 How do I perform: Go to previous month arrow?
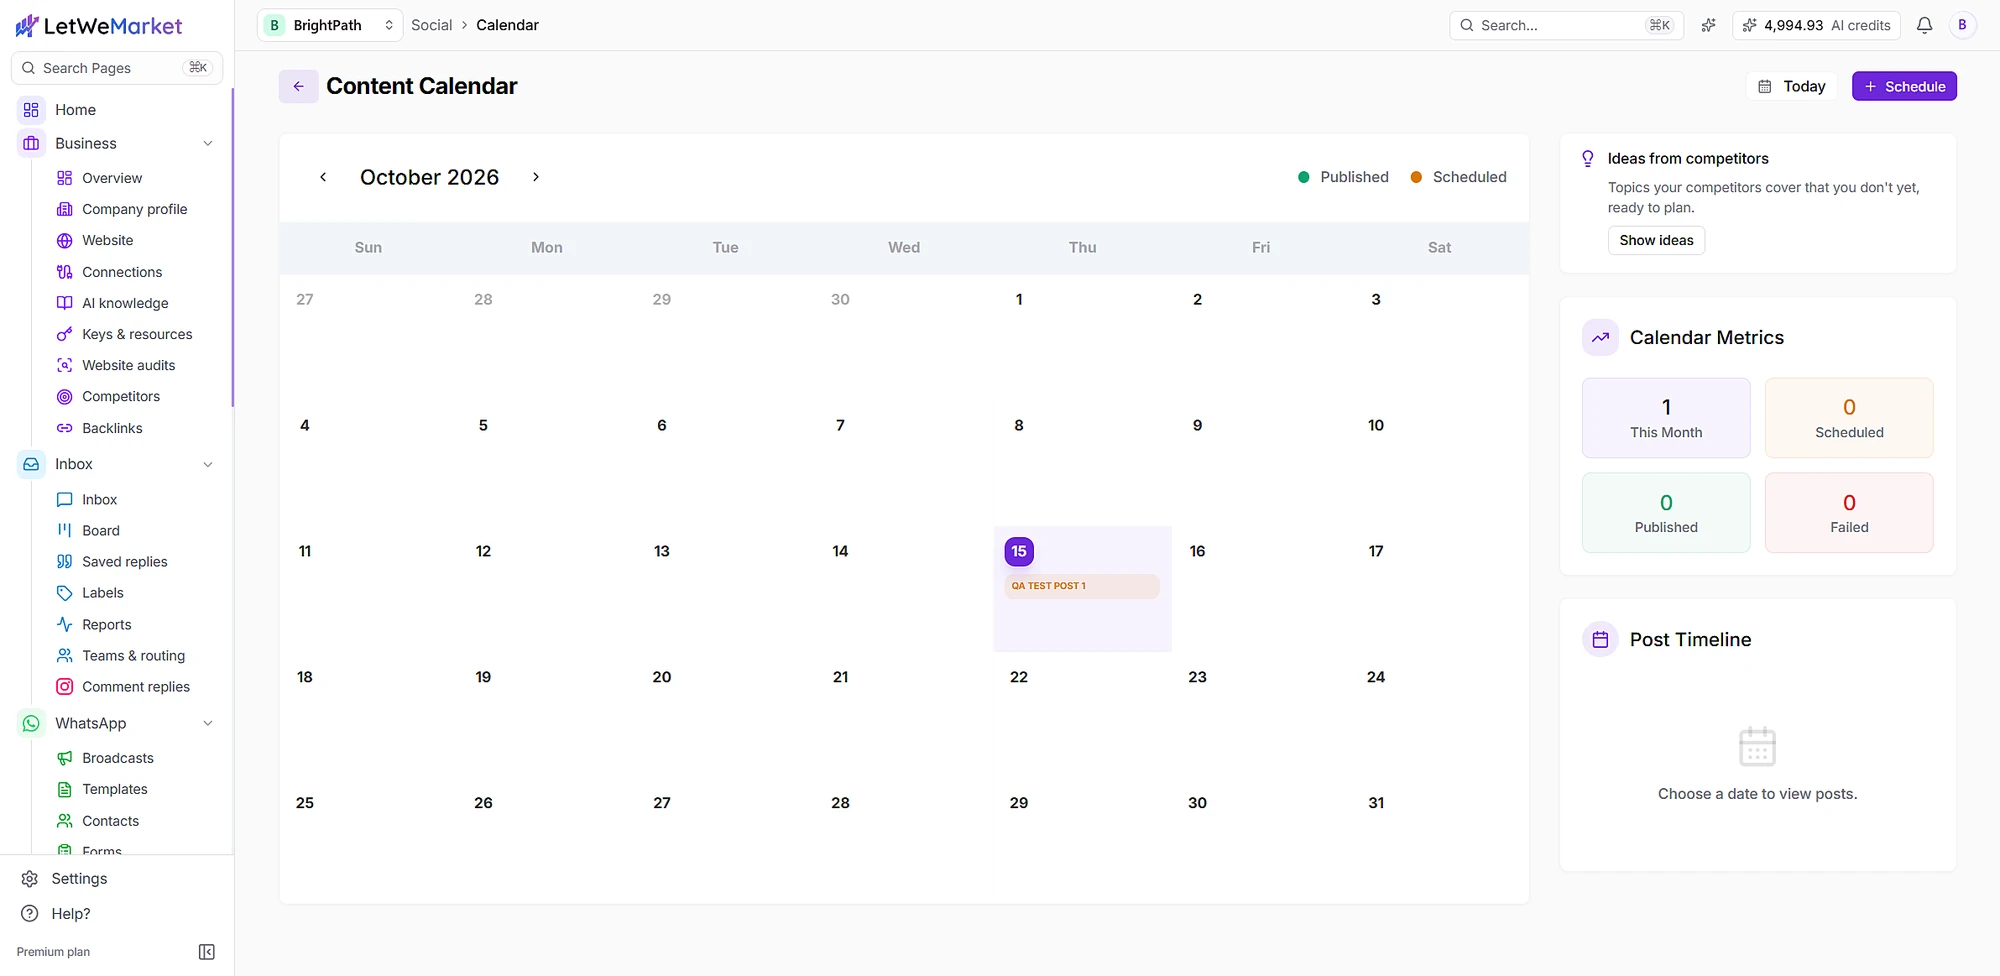pos(323,177)
